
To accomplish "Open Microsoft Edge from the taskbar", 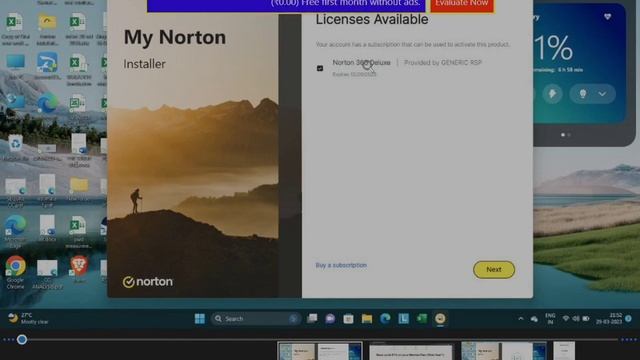I will (x=385, y=319).
